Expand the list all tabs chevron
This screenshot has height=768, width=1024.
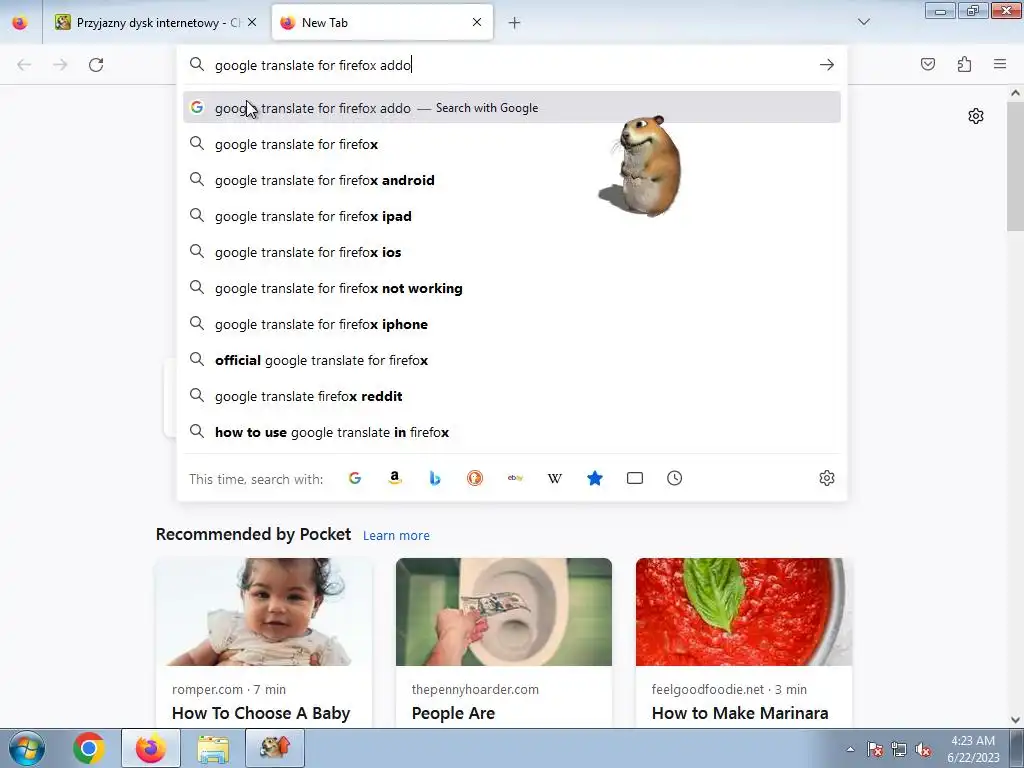pos(864,22)
